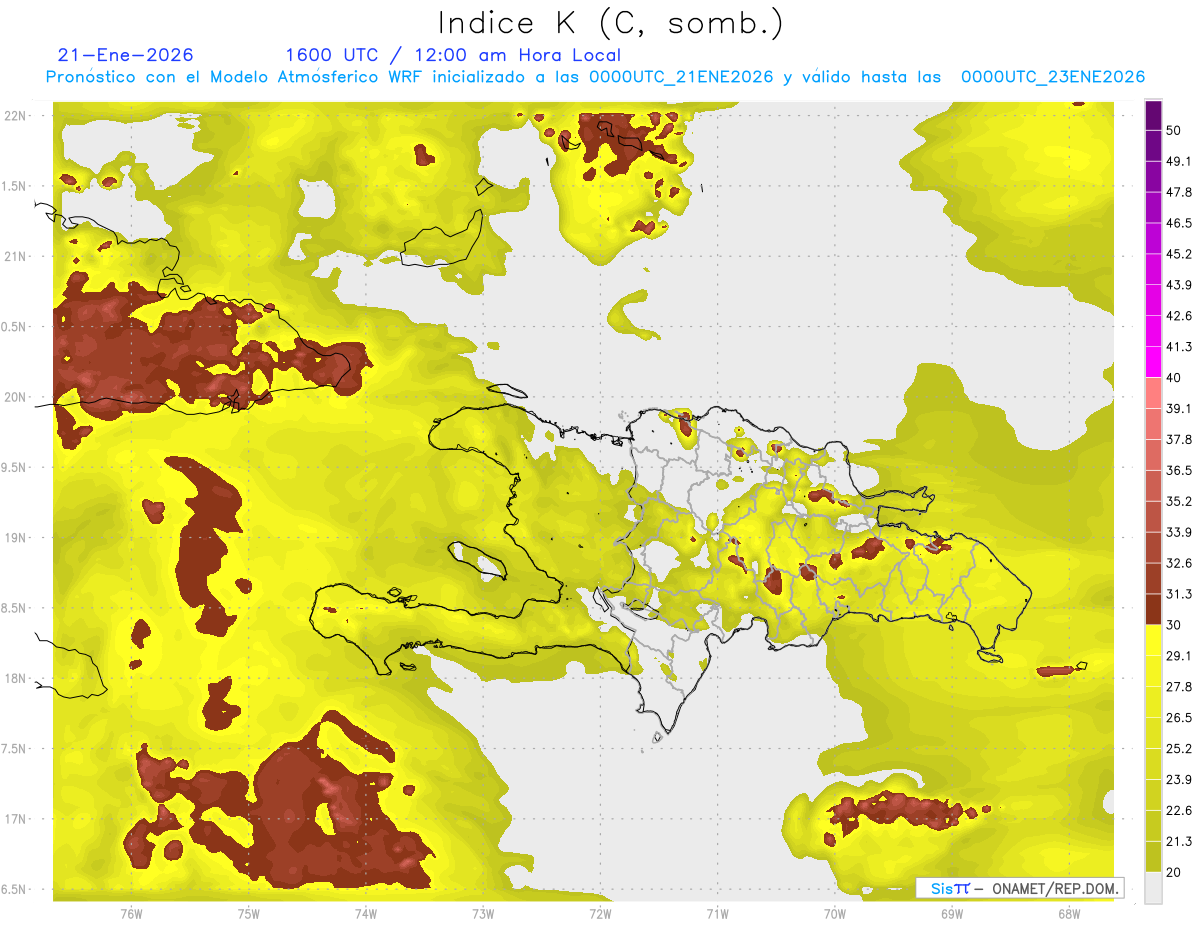The height and width of the screenshot is (927, 1200).
Task: Click the colorbar value "21.3"
Action: click(x=1180, y=842)
